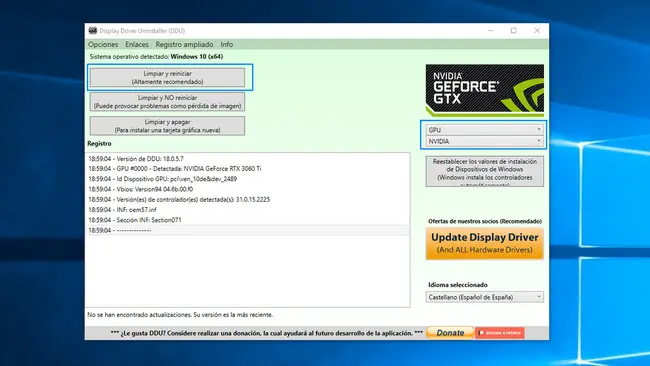Screen dimensions: 650x366
Task: Open the Info menu
Action: [x=226, y=44]
